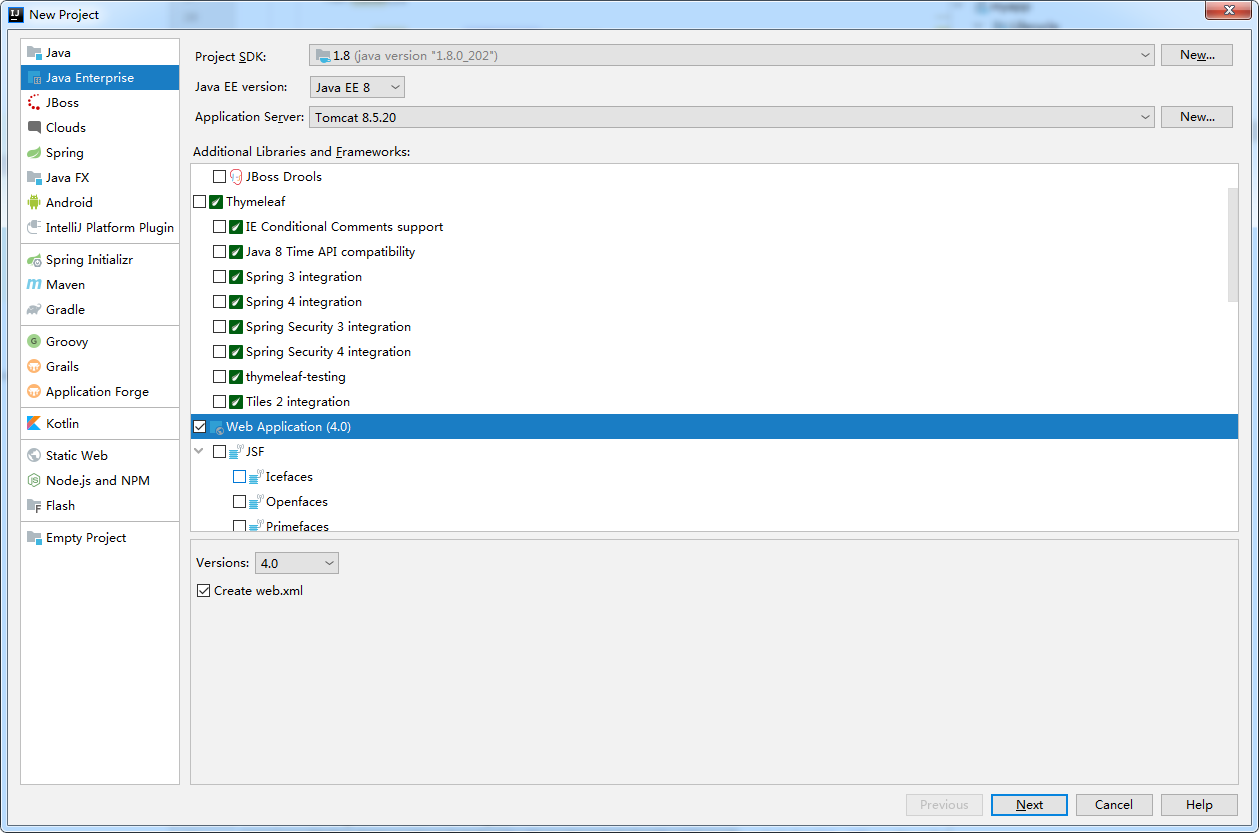
Task: Select thymeleaf-testing row
Action: (x=714, y=376)
